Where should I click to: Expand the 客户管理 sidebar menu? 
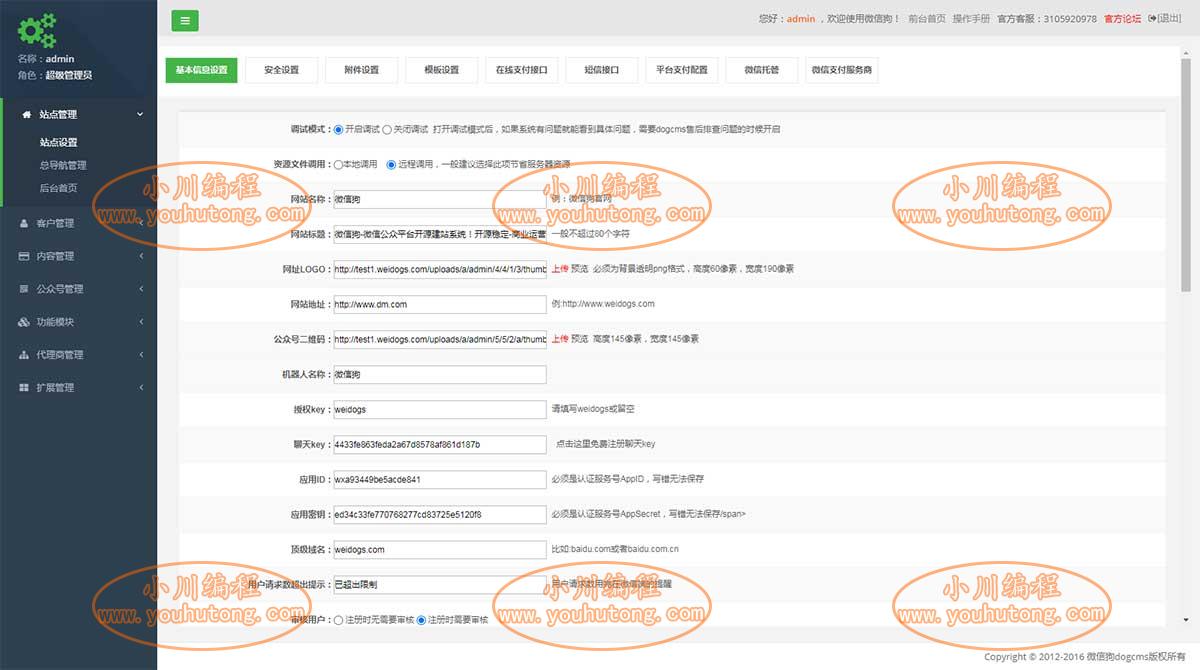78,223
